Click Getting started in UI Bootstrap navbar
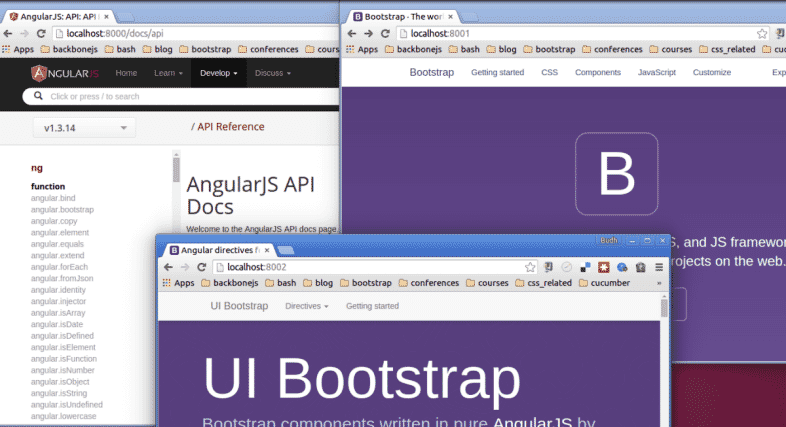The height and width of the screenshot is (427, 786). (x=372, y=306)
